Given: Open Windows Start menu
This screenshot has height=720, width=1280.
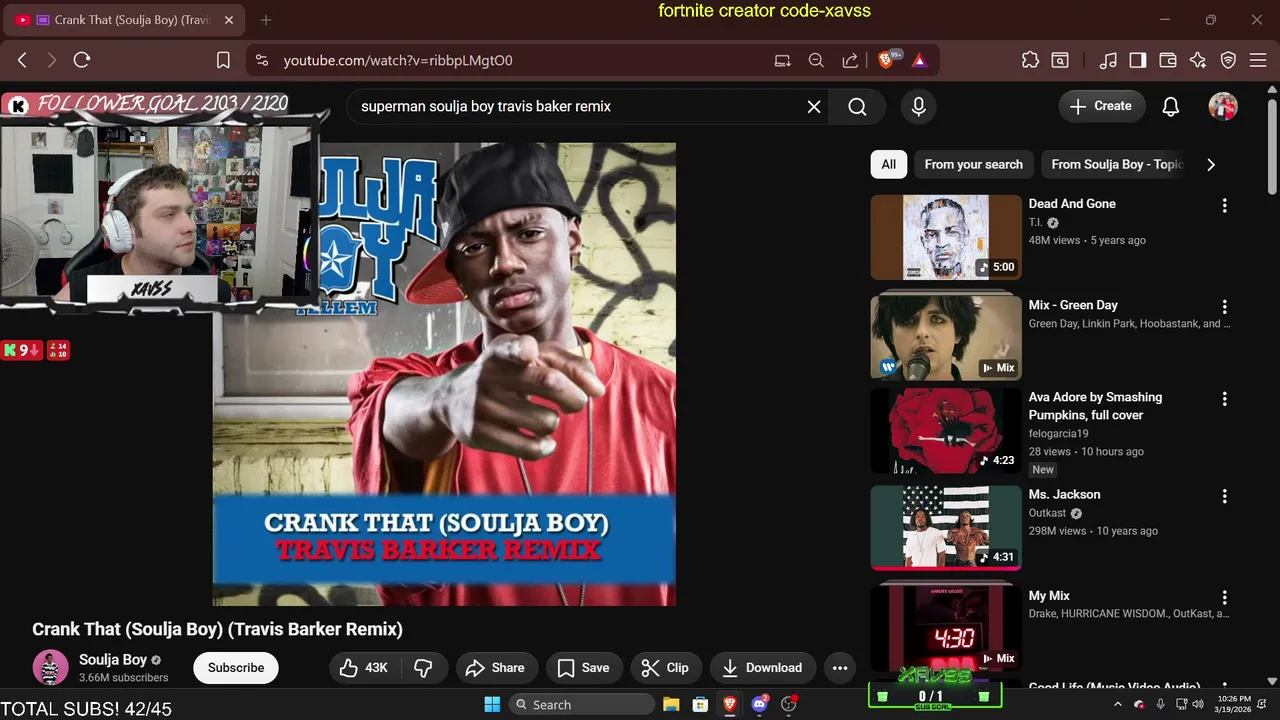Looking at the screenshot, I should tap(492, 704).
